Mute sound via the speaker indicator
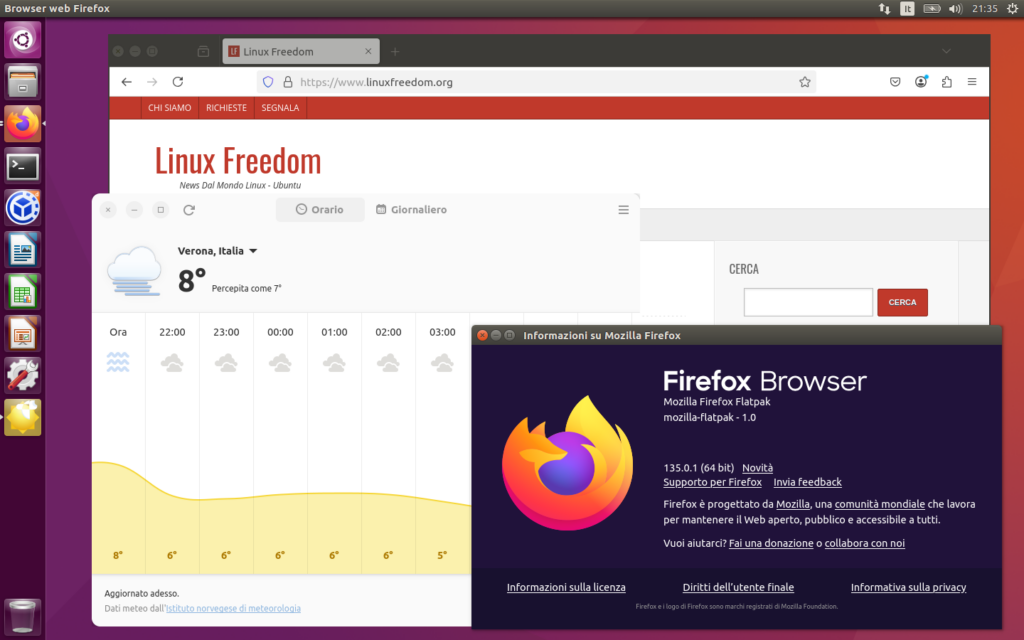The height and width of the screenshot is (640, 1024). (955, 8)
